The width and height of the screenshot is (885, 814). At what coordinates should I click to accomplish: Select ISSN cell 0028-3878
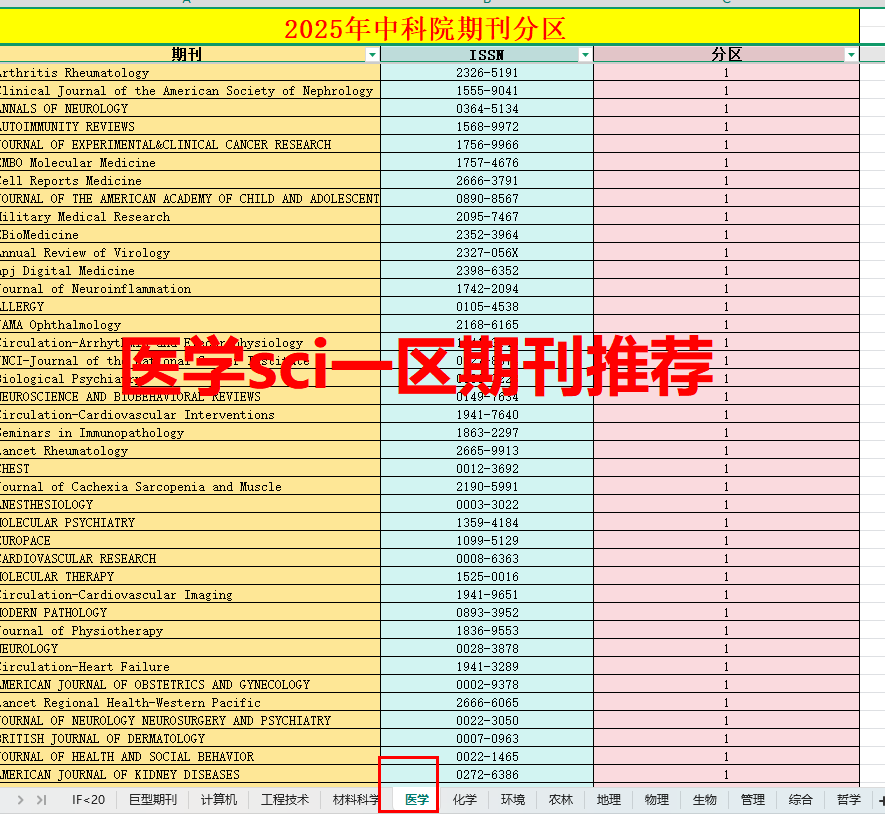tap(487, 649)
